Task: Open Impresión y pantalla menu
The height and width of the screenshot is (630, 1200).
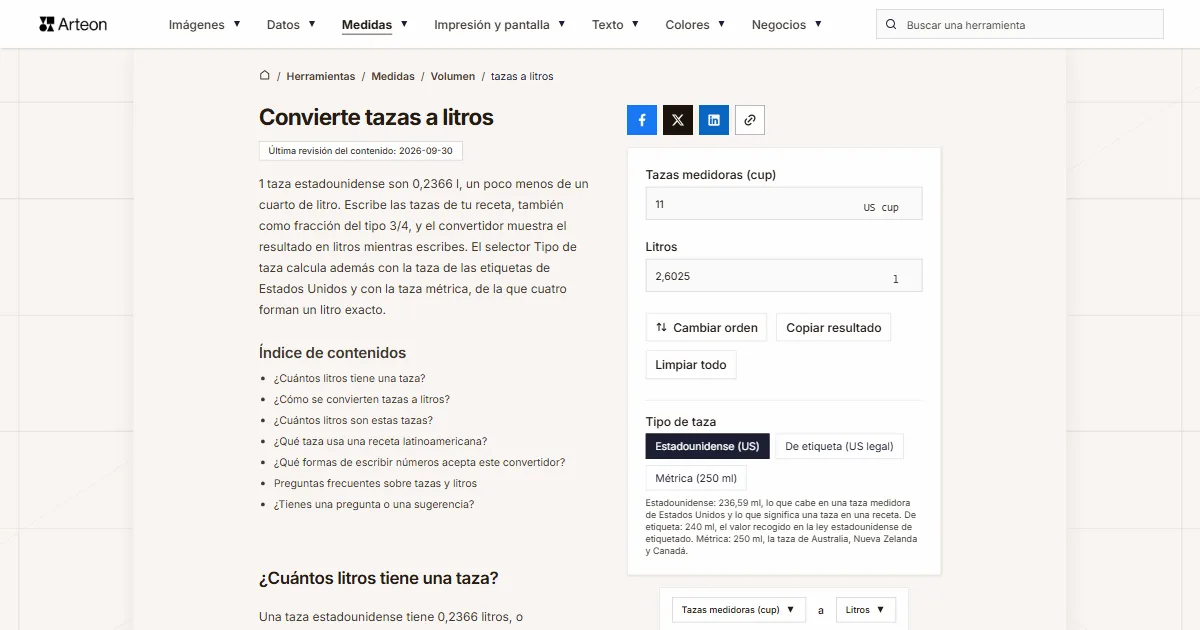Action: (x=500, y=24)
